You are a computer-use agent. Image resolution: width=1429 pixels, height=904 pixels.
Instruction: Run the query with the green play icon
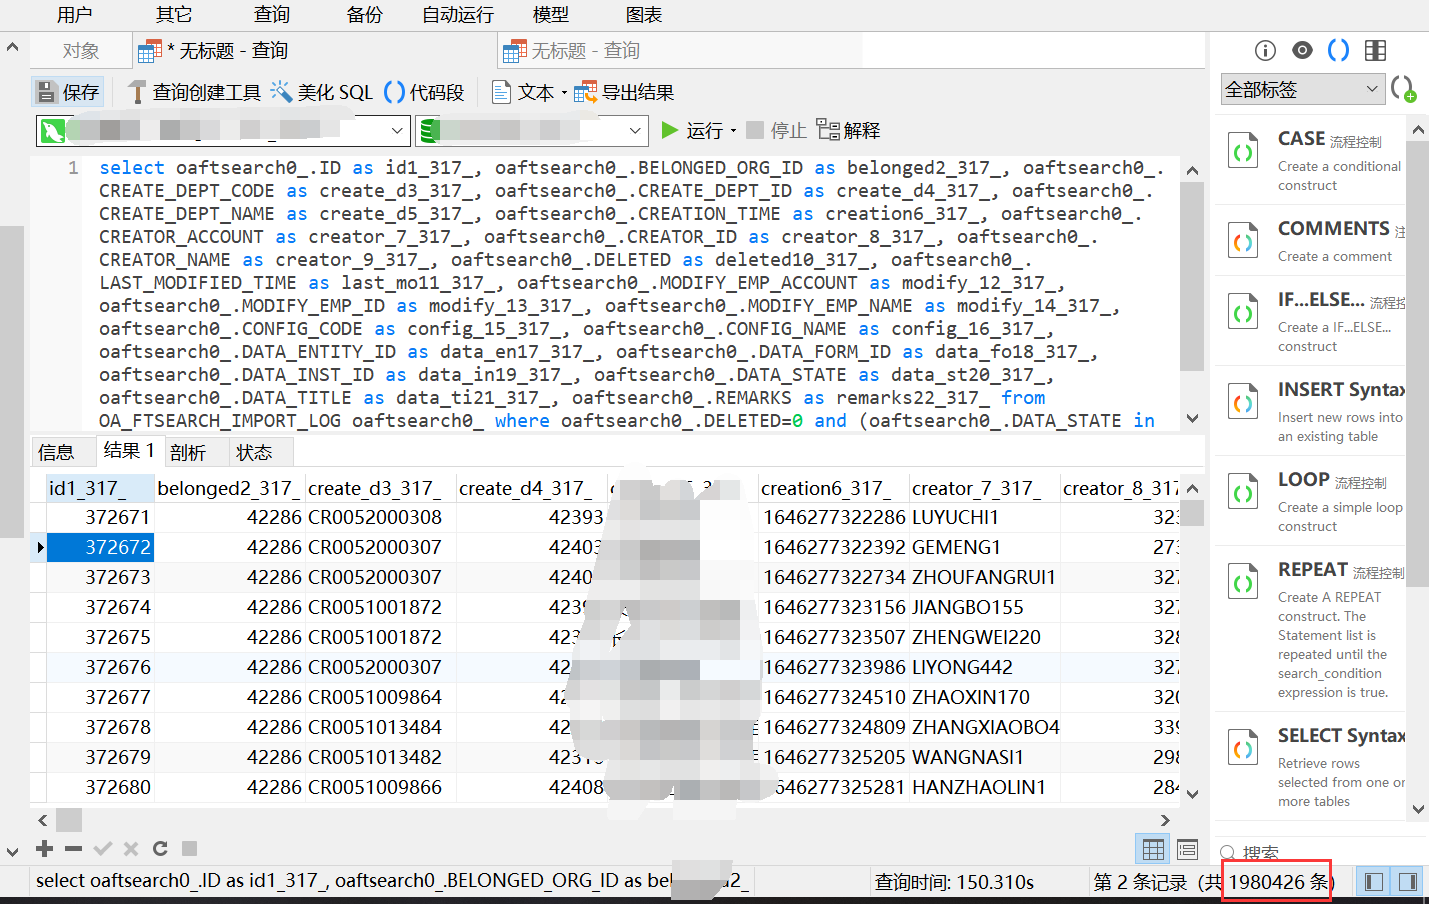(670, 130)
